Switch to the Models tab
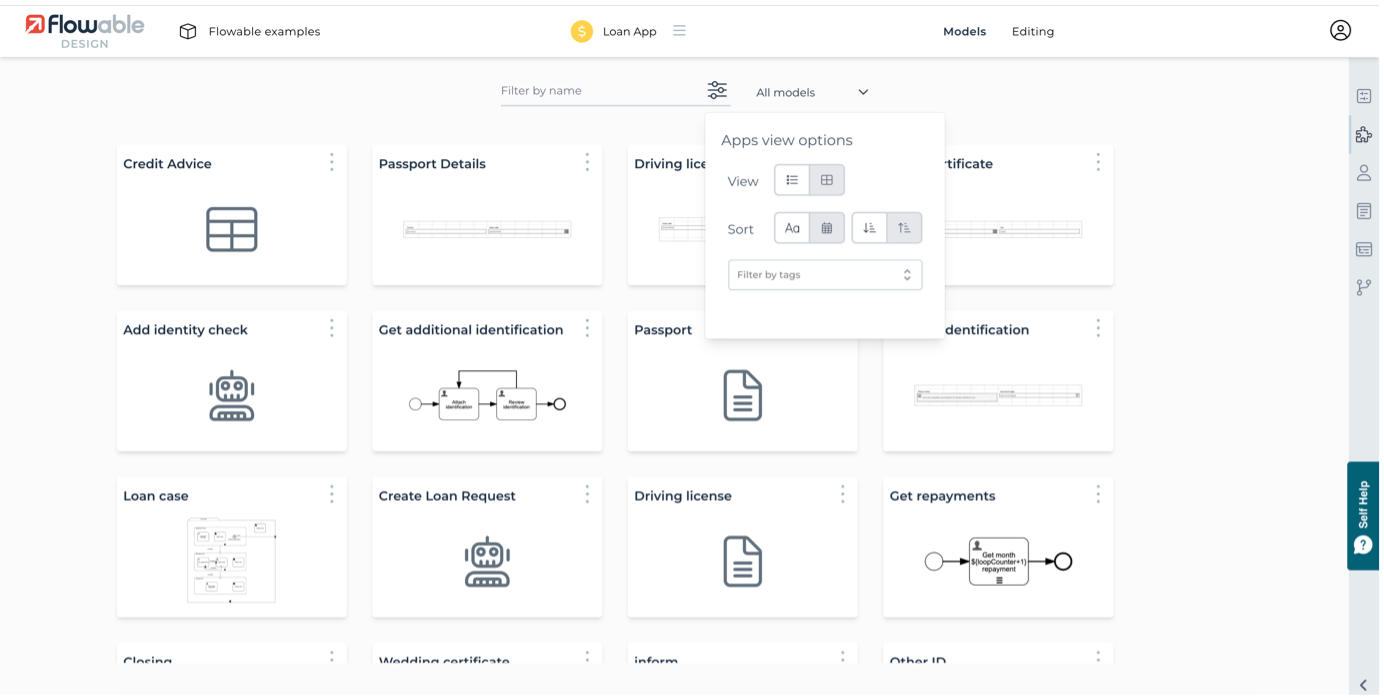Image resolution: width=1384 pixels, height=699 pixels. 964,31
